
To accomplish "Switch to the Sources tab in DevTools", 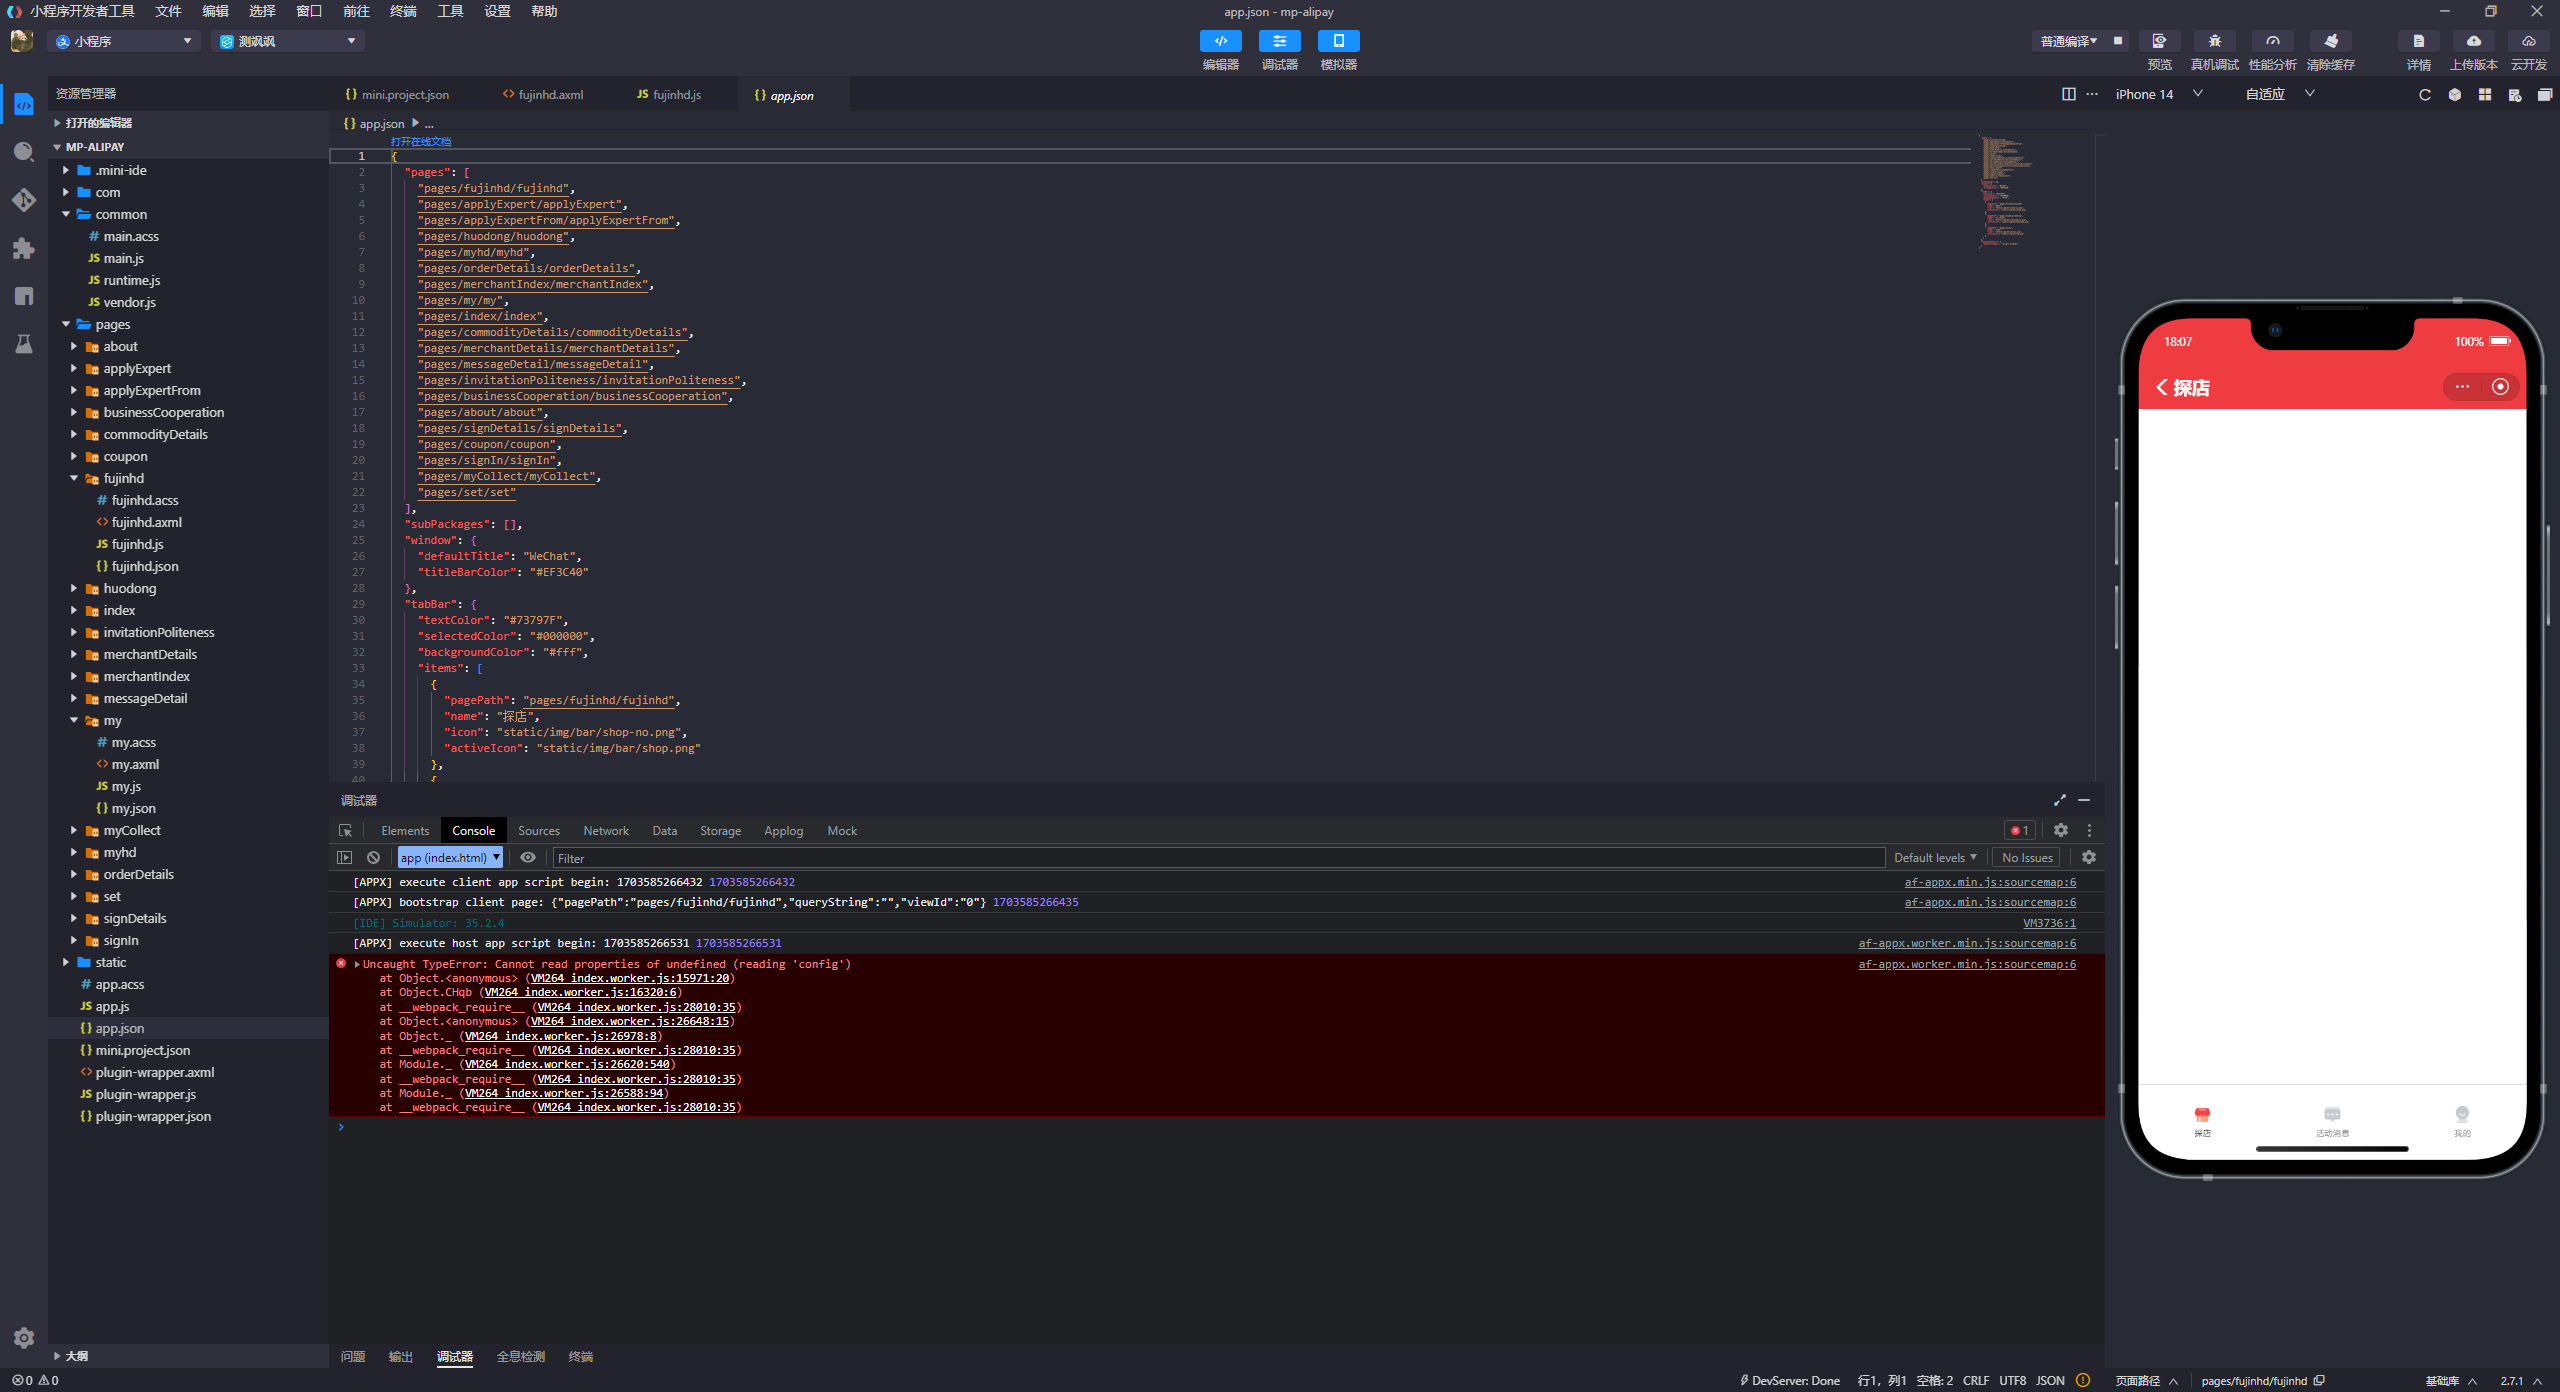I will [539, 831].
